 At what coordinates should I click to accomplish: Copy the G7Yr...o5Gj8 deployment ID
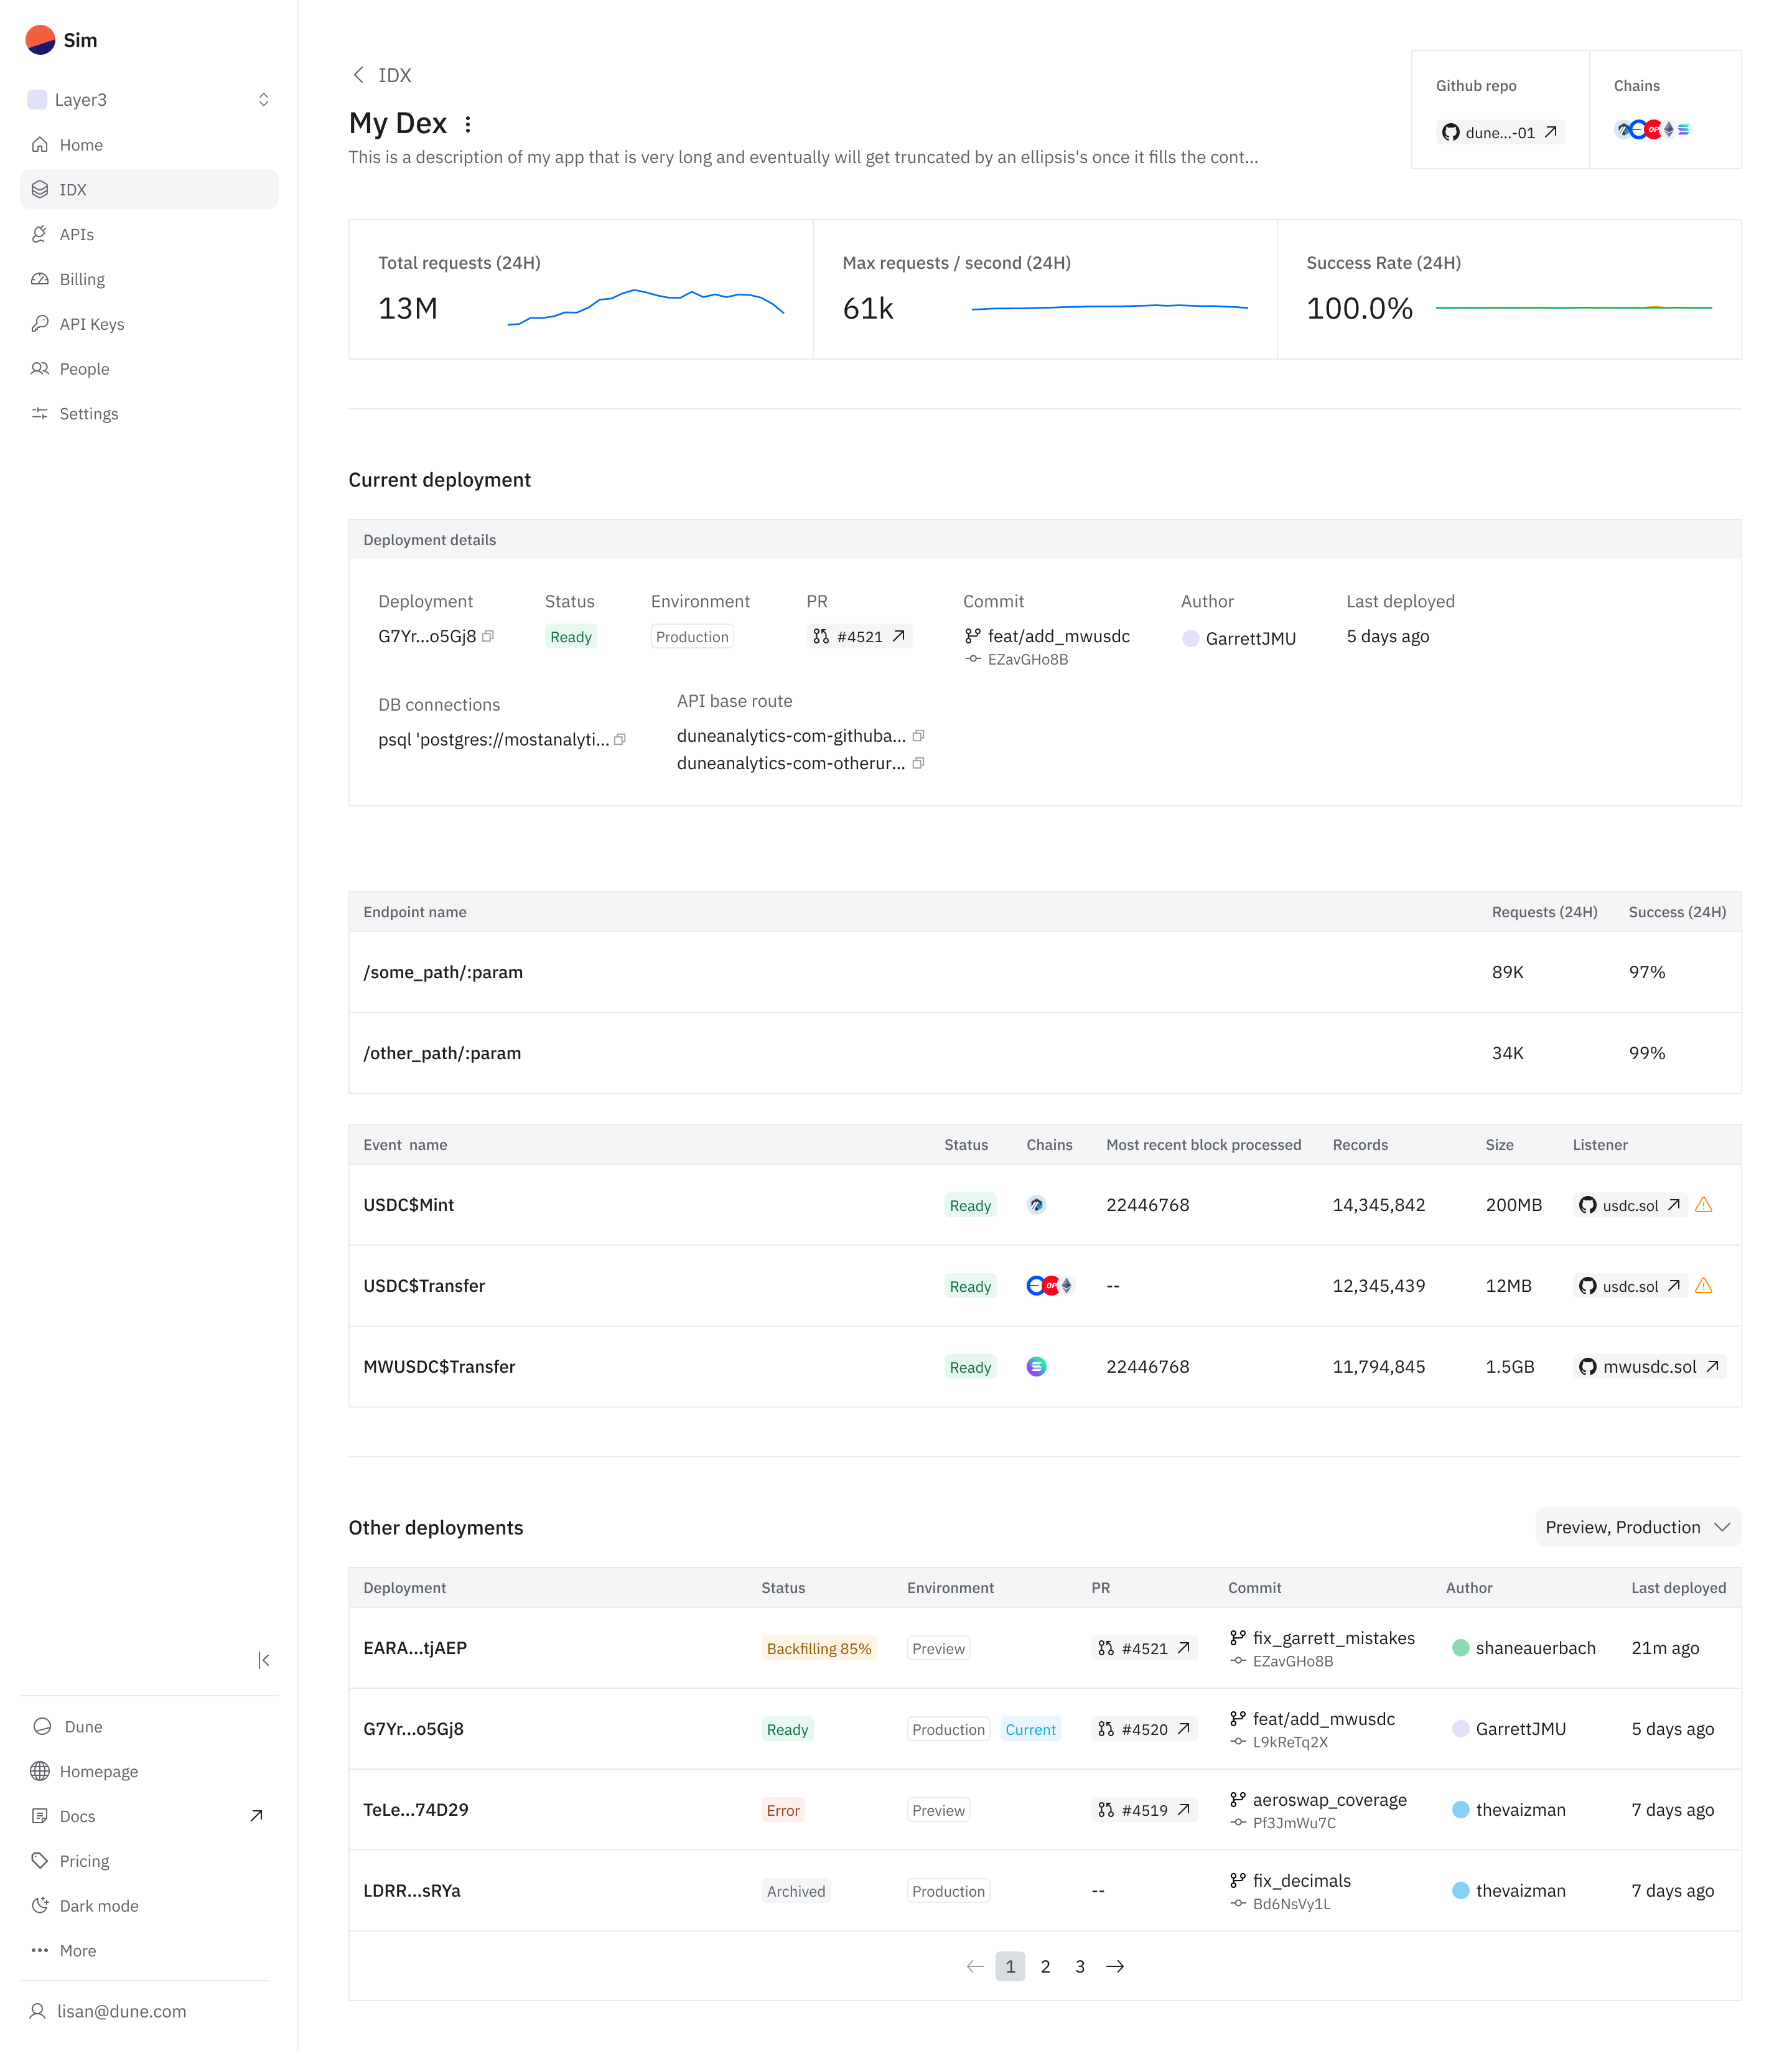(488, 636)
